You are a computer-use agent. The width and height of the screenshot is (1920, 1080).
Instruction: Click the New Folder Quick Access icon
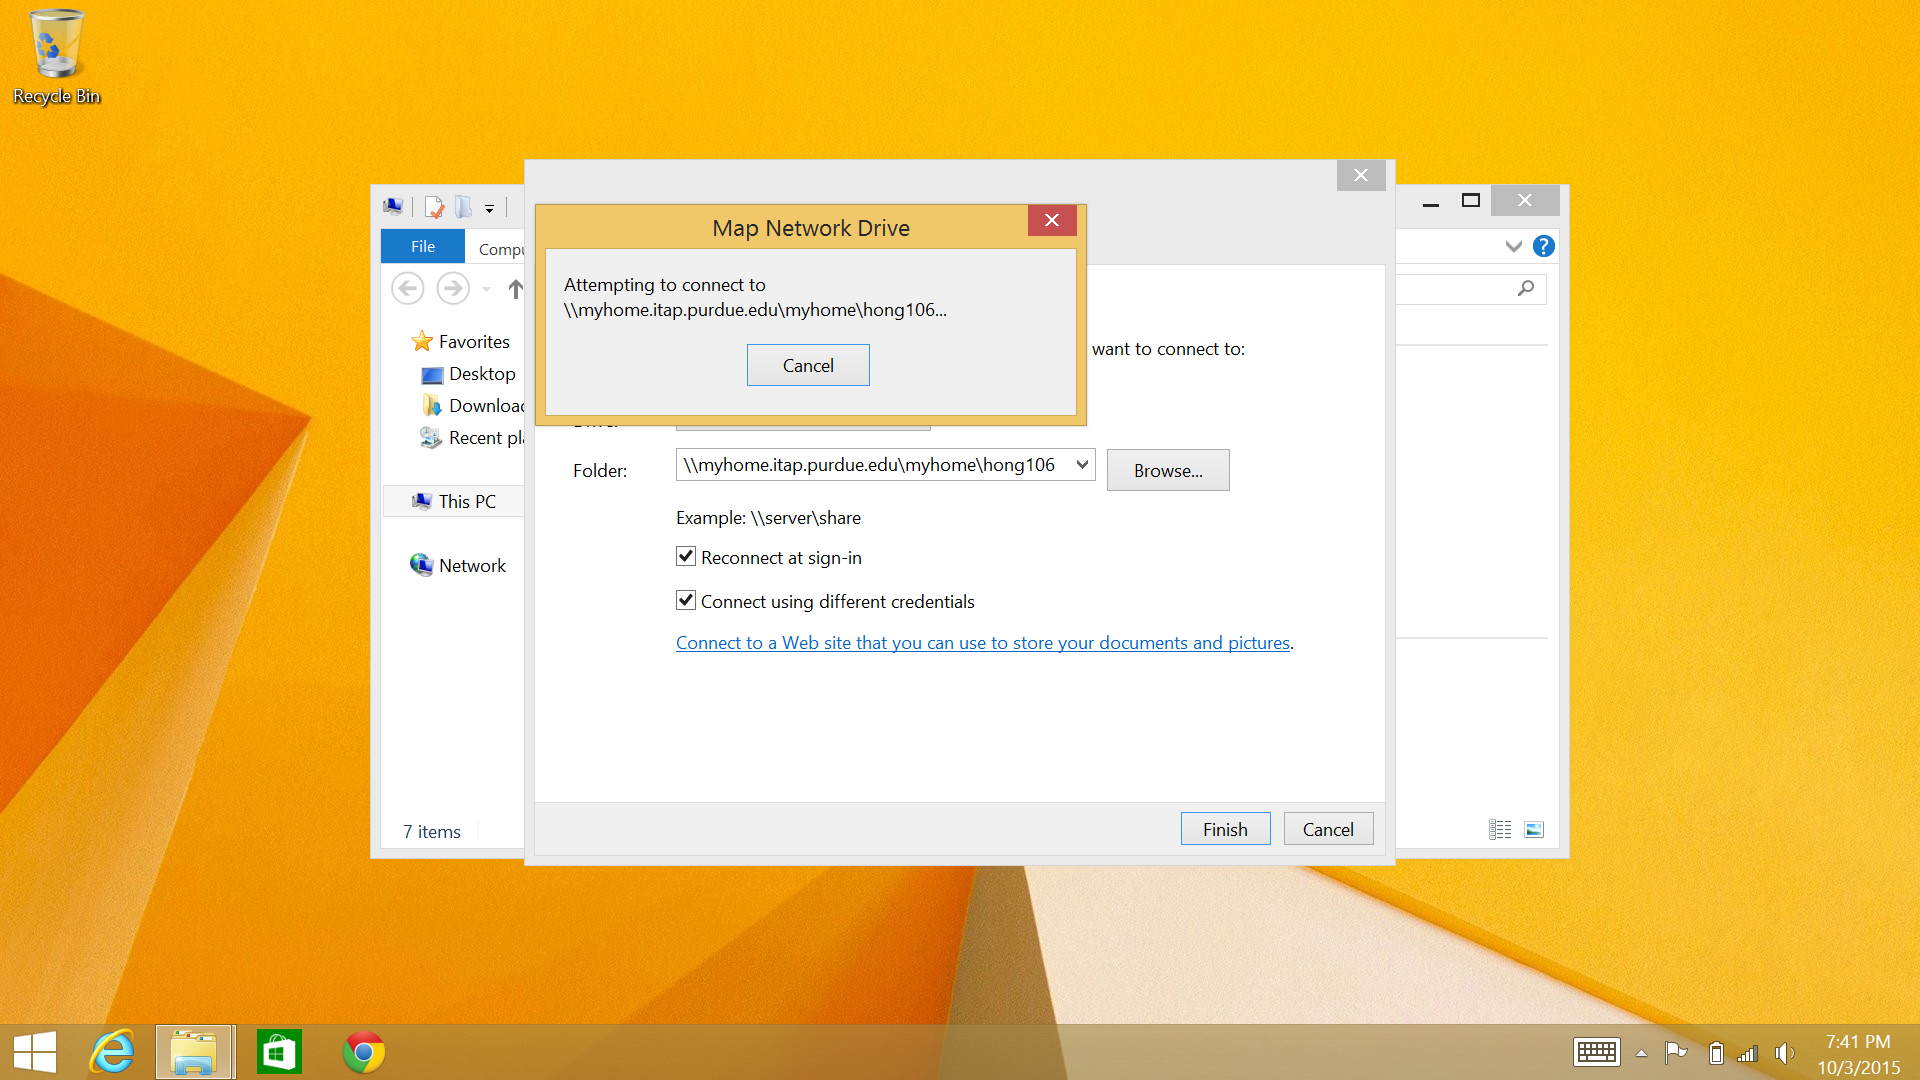(463, 207)
